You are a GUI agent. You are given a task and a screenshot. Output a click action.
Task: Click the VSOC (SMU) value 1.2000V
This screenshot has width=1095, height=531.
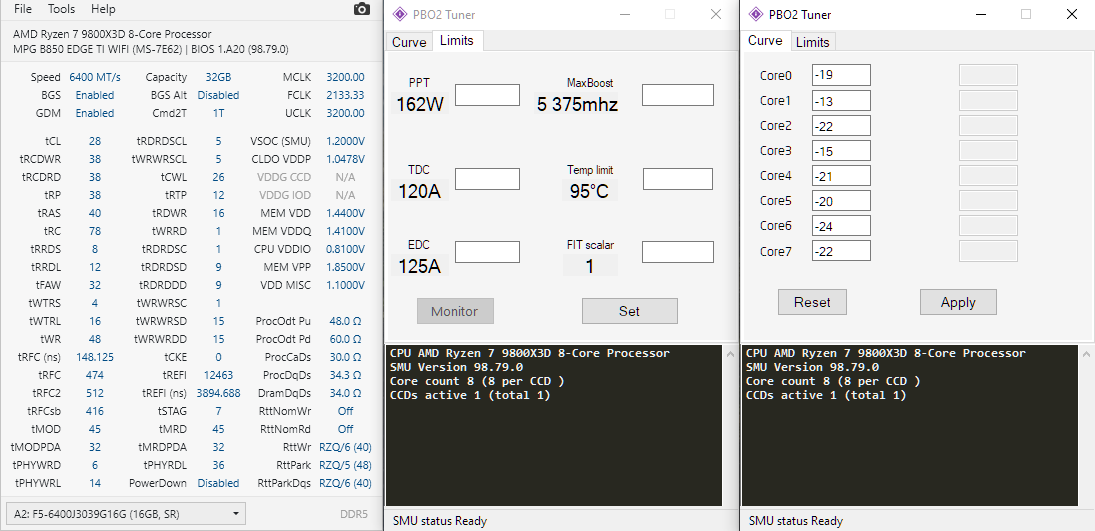[345, 140]
